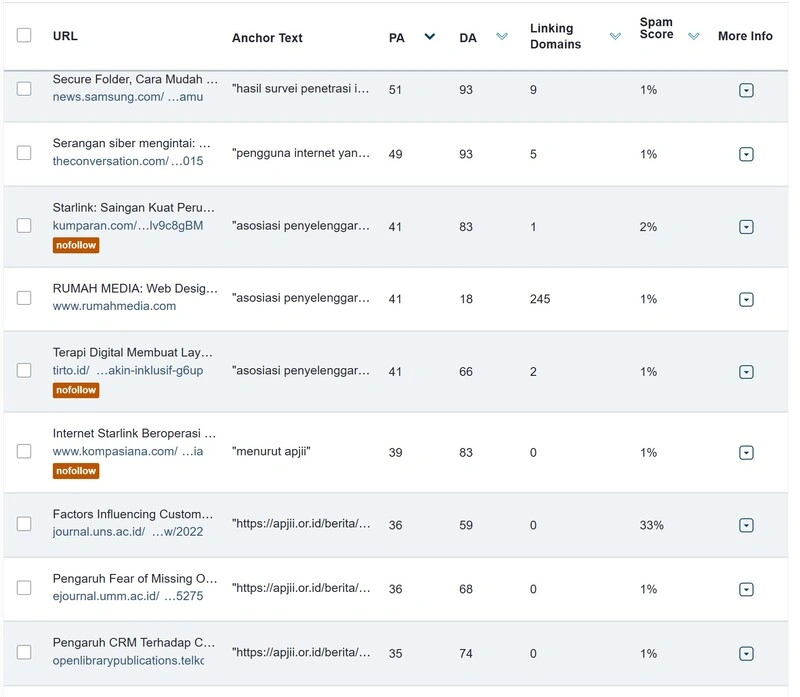Click the nofollow badge under tirto.id
This screenshot has height=697, width=800.
(x=76, y=390)
